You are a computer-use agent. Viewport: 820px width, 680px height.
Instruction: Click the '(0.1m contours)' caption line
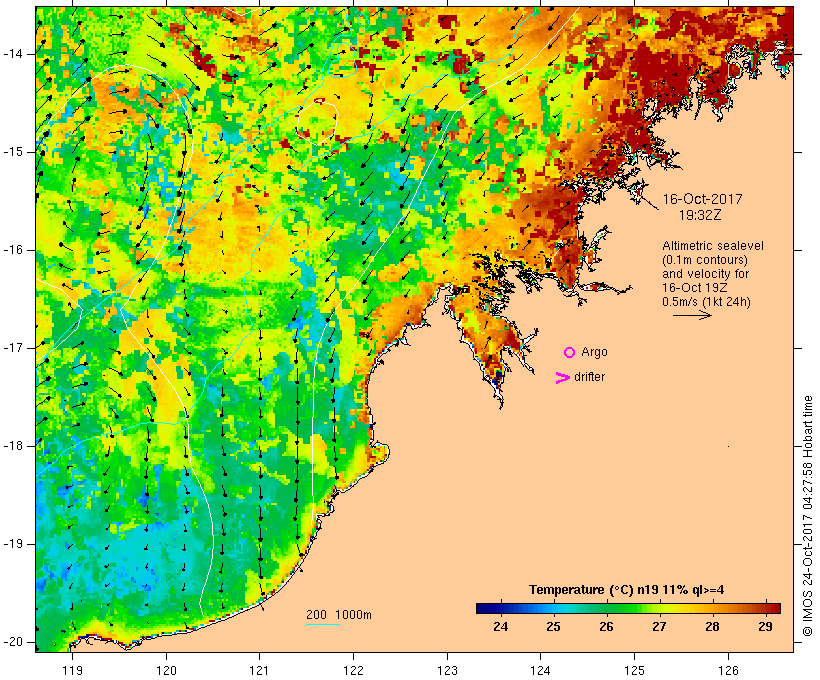(x=705, y=260)
